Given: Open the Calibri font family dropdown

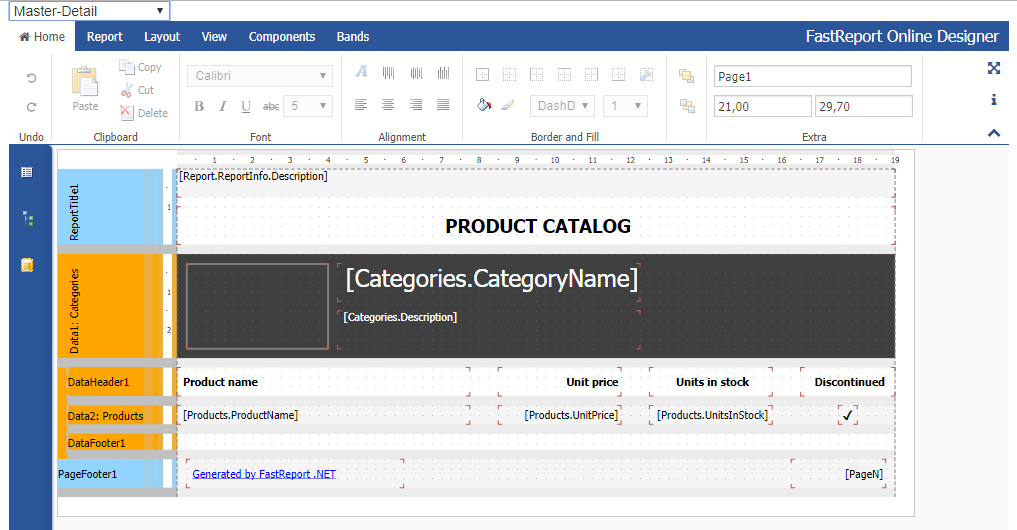Looking at the screenshot, I should [x=260, y=76].
